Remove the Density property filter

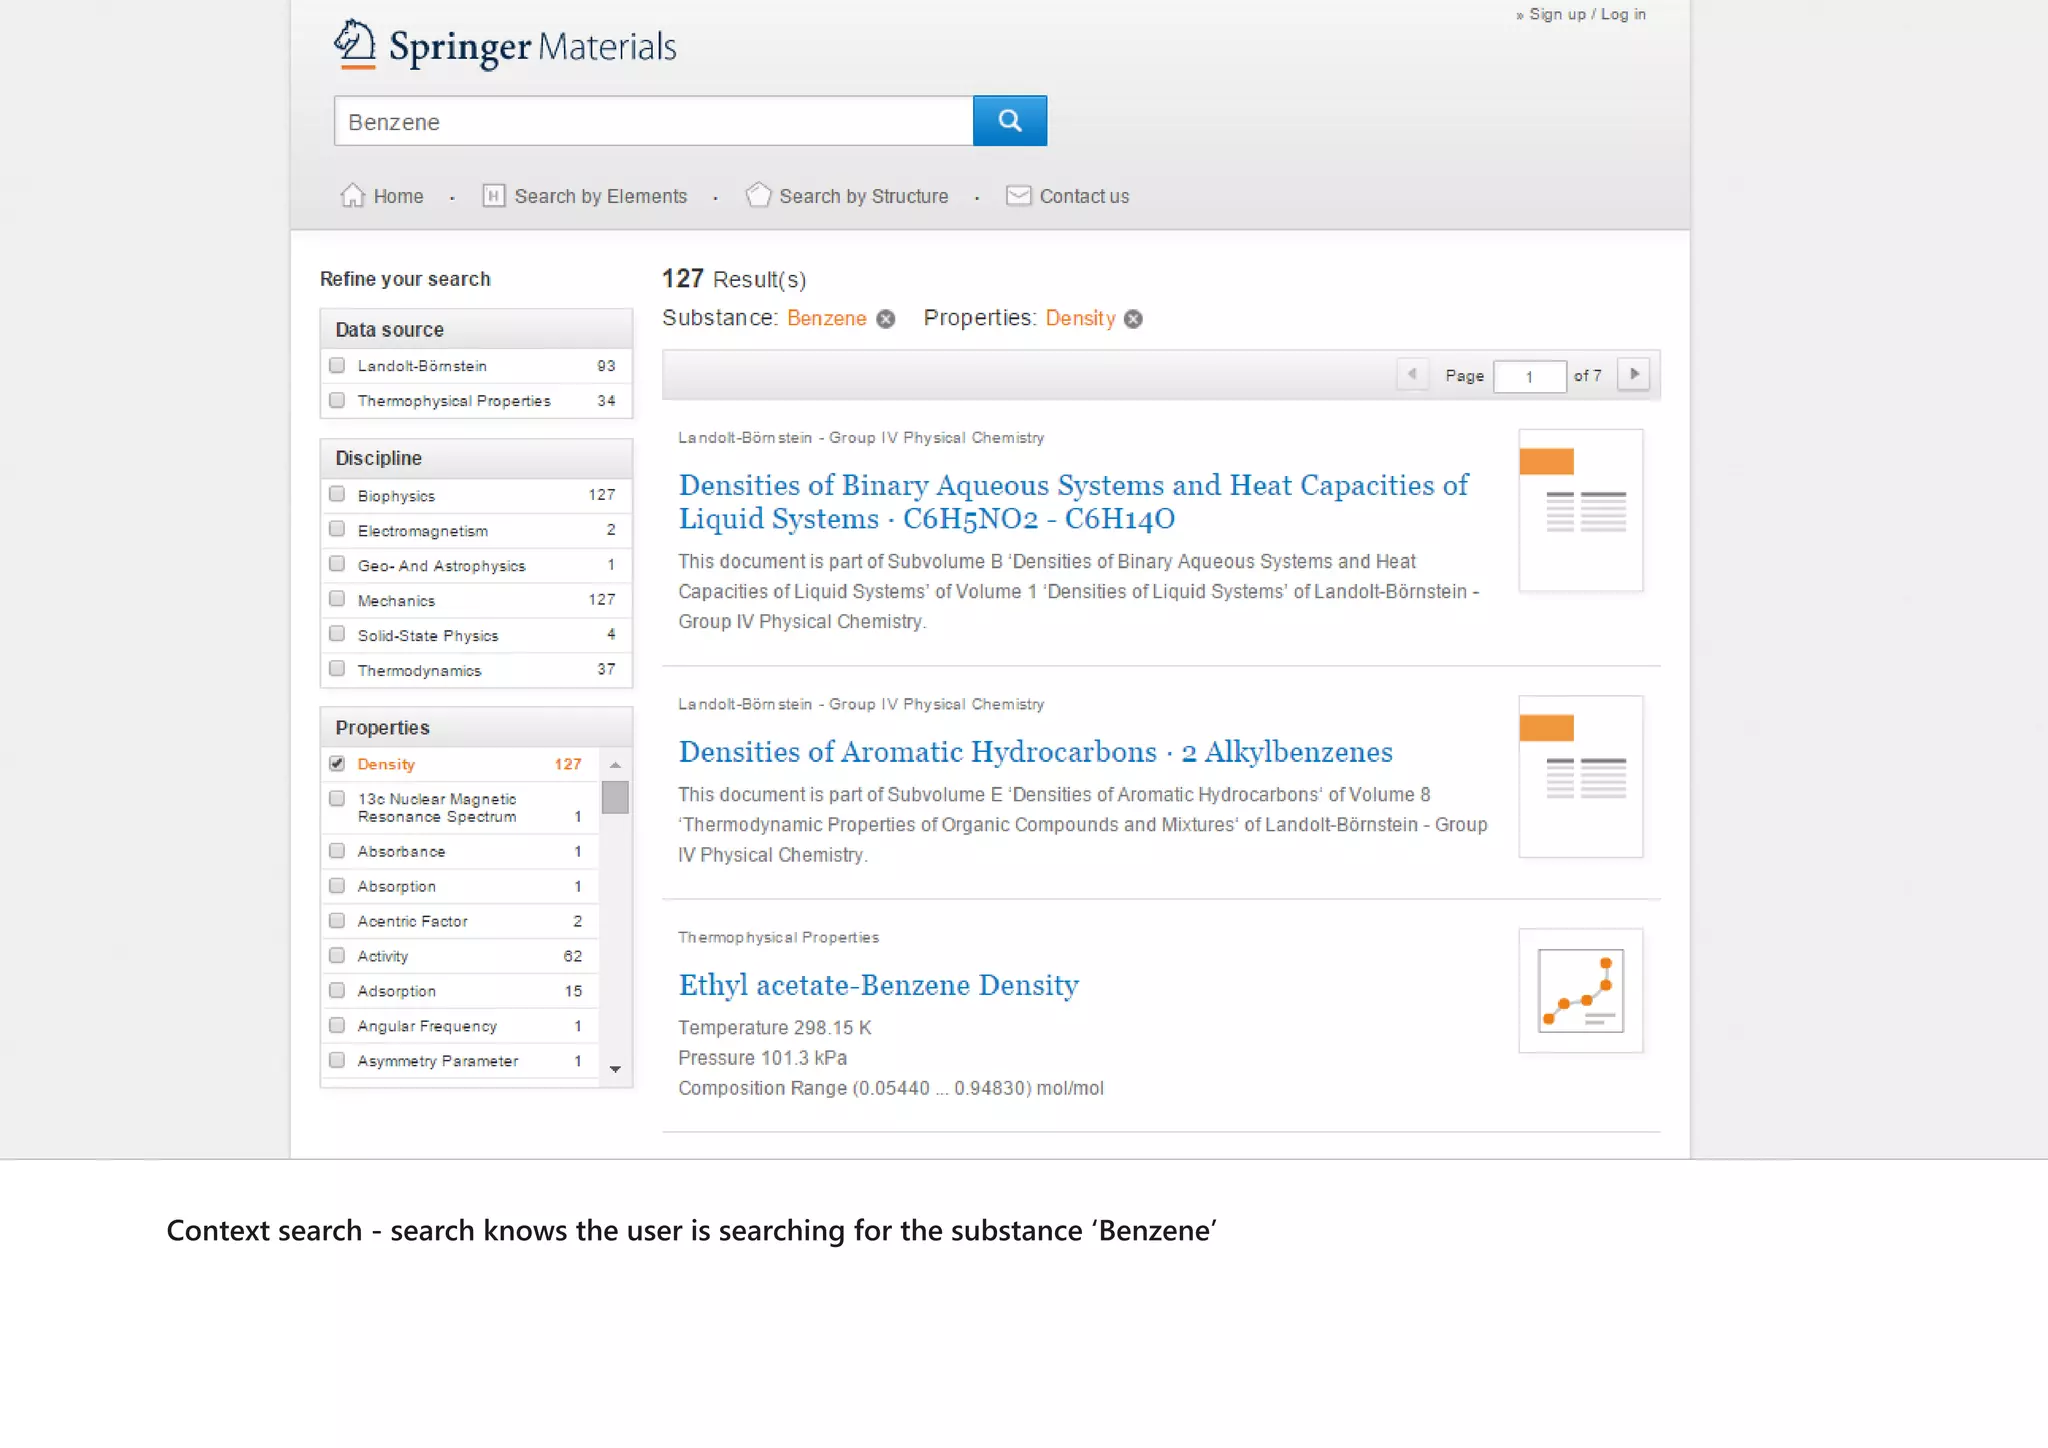click(x=1133, y=319)
